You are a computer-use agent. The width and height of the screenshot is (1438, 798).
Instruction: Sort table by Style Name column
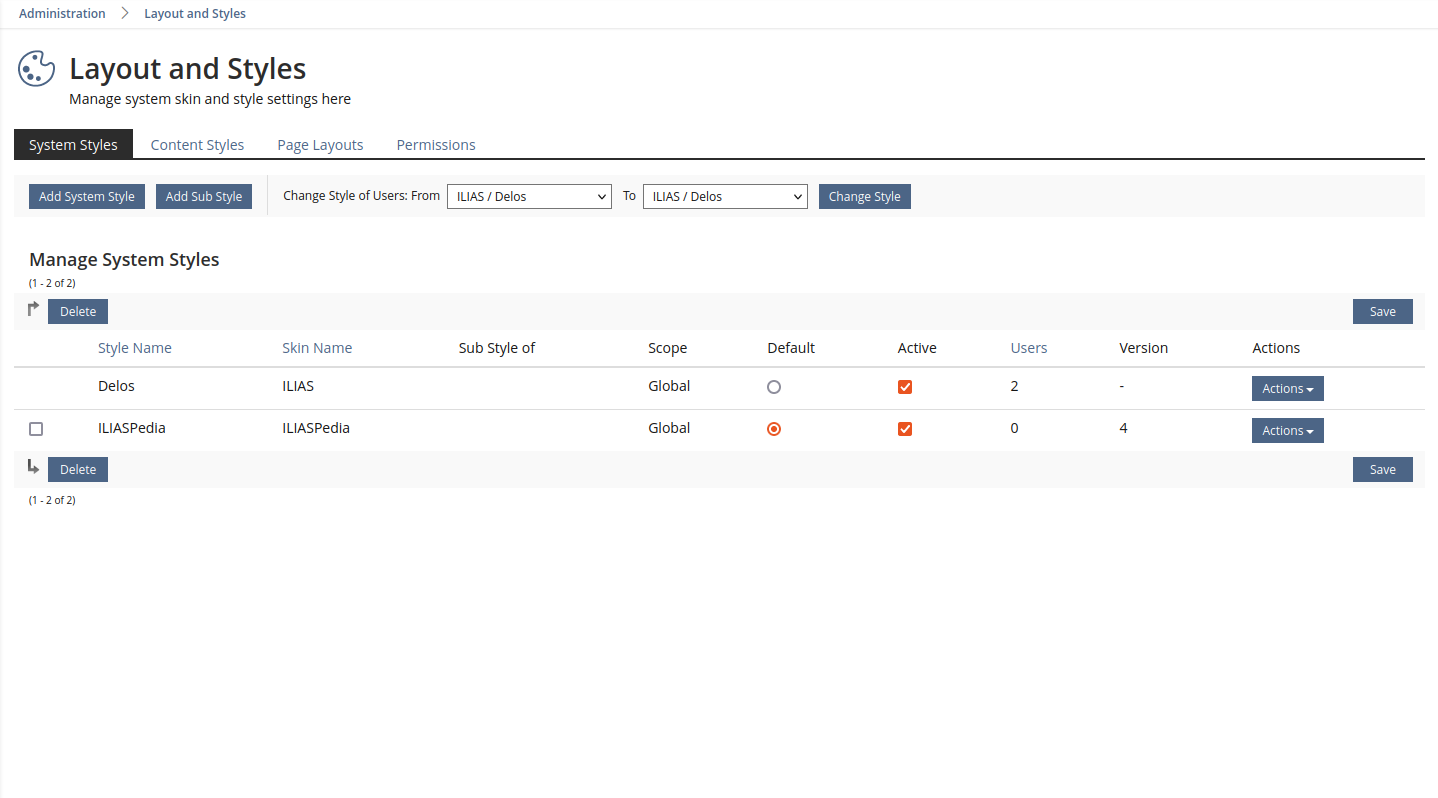tap(135, 348)
